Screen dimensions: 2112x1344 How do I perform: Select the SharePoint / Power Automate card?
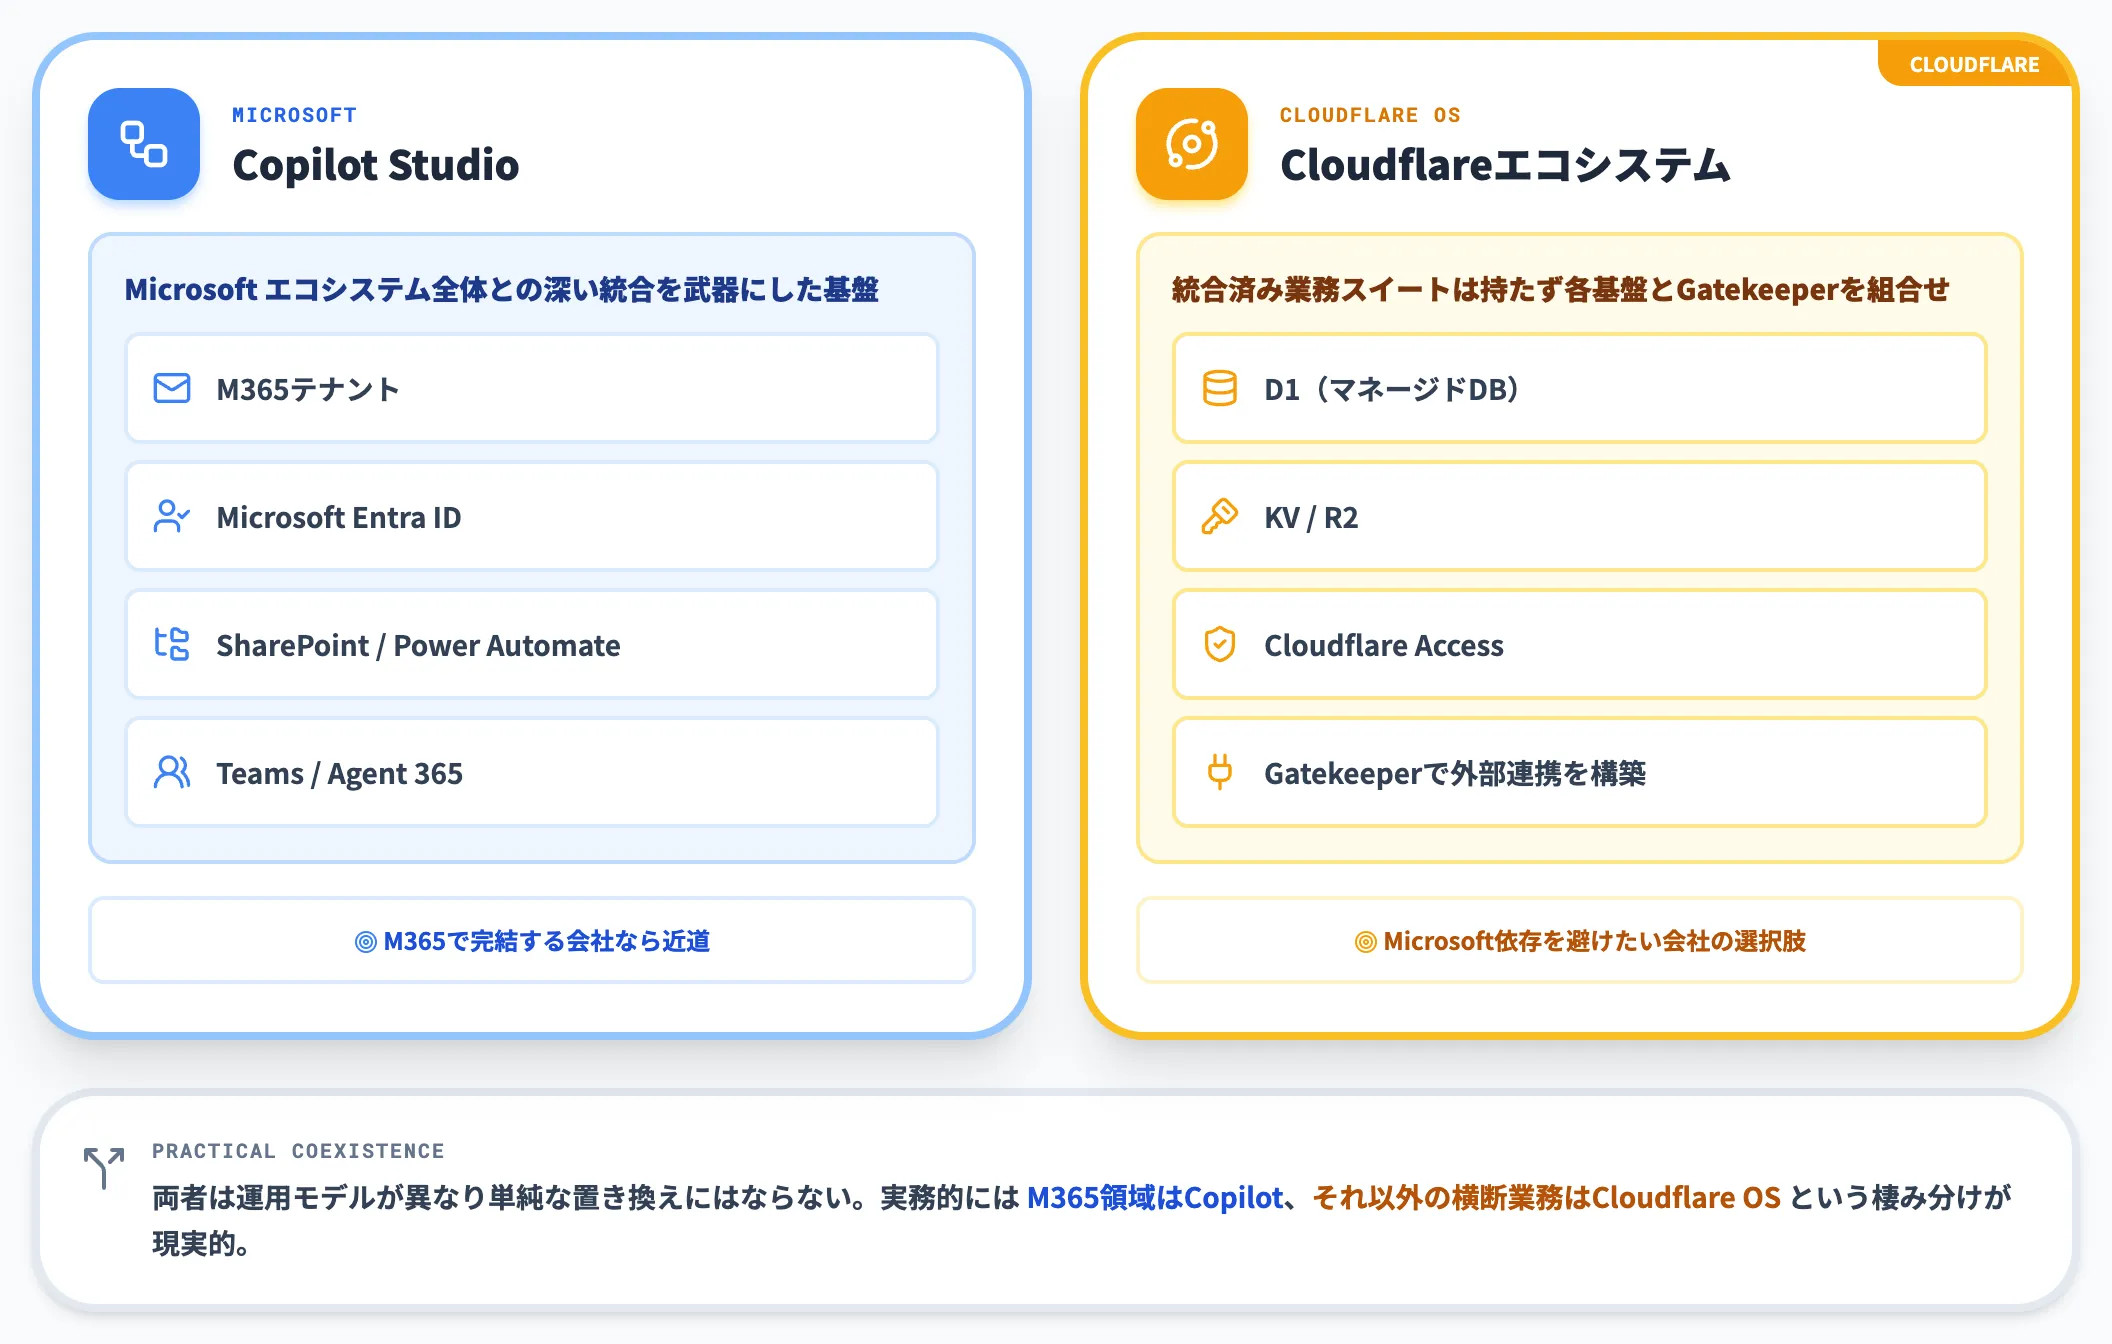tap(532, 644)
